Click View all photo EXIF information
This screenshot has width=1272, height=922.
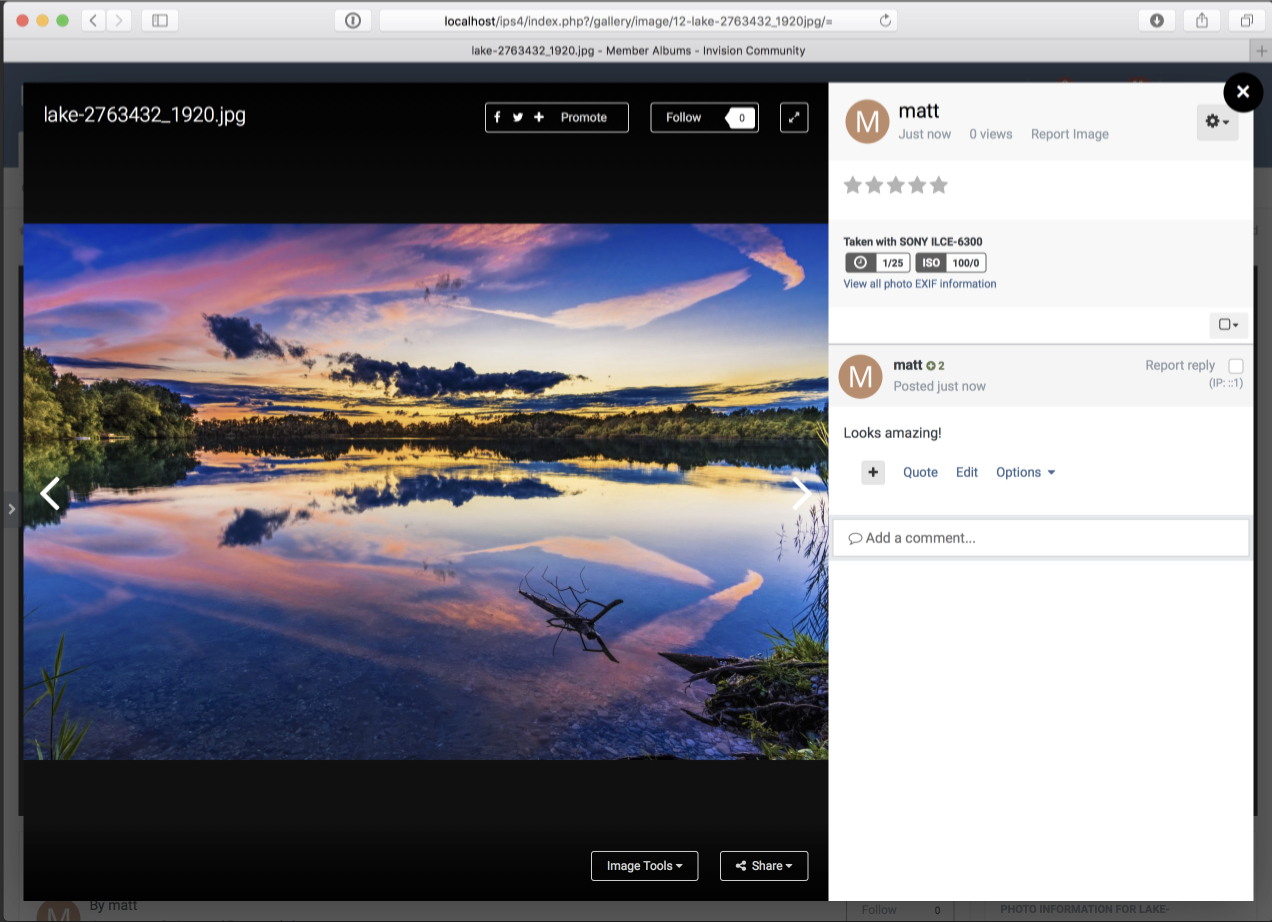click(920, 284)
